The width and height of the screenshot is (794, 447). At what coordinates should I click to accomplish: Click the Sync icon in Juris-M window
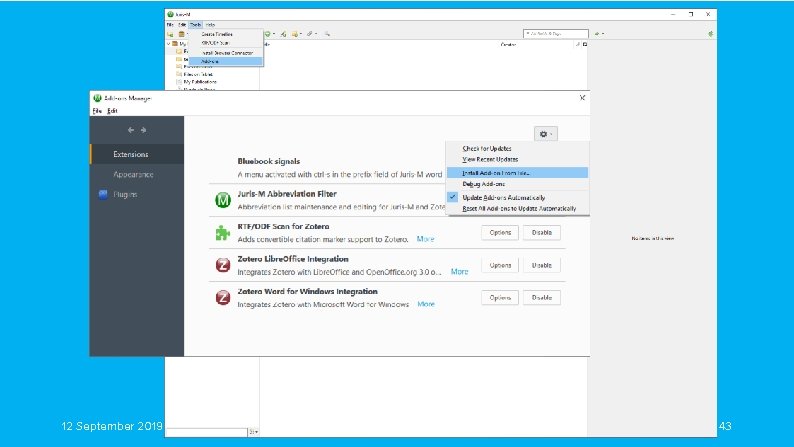pos(710,34)
